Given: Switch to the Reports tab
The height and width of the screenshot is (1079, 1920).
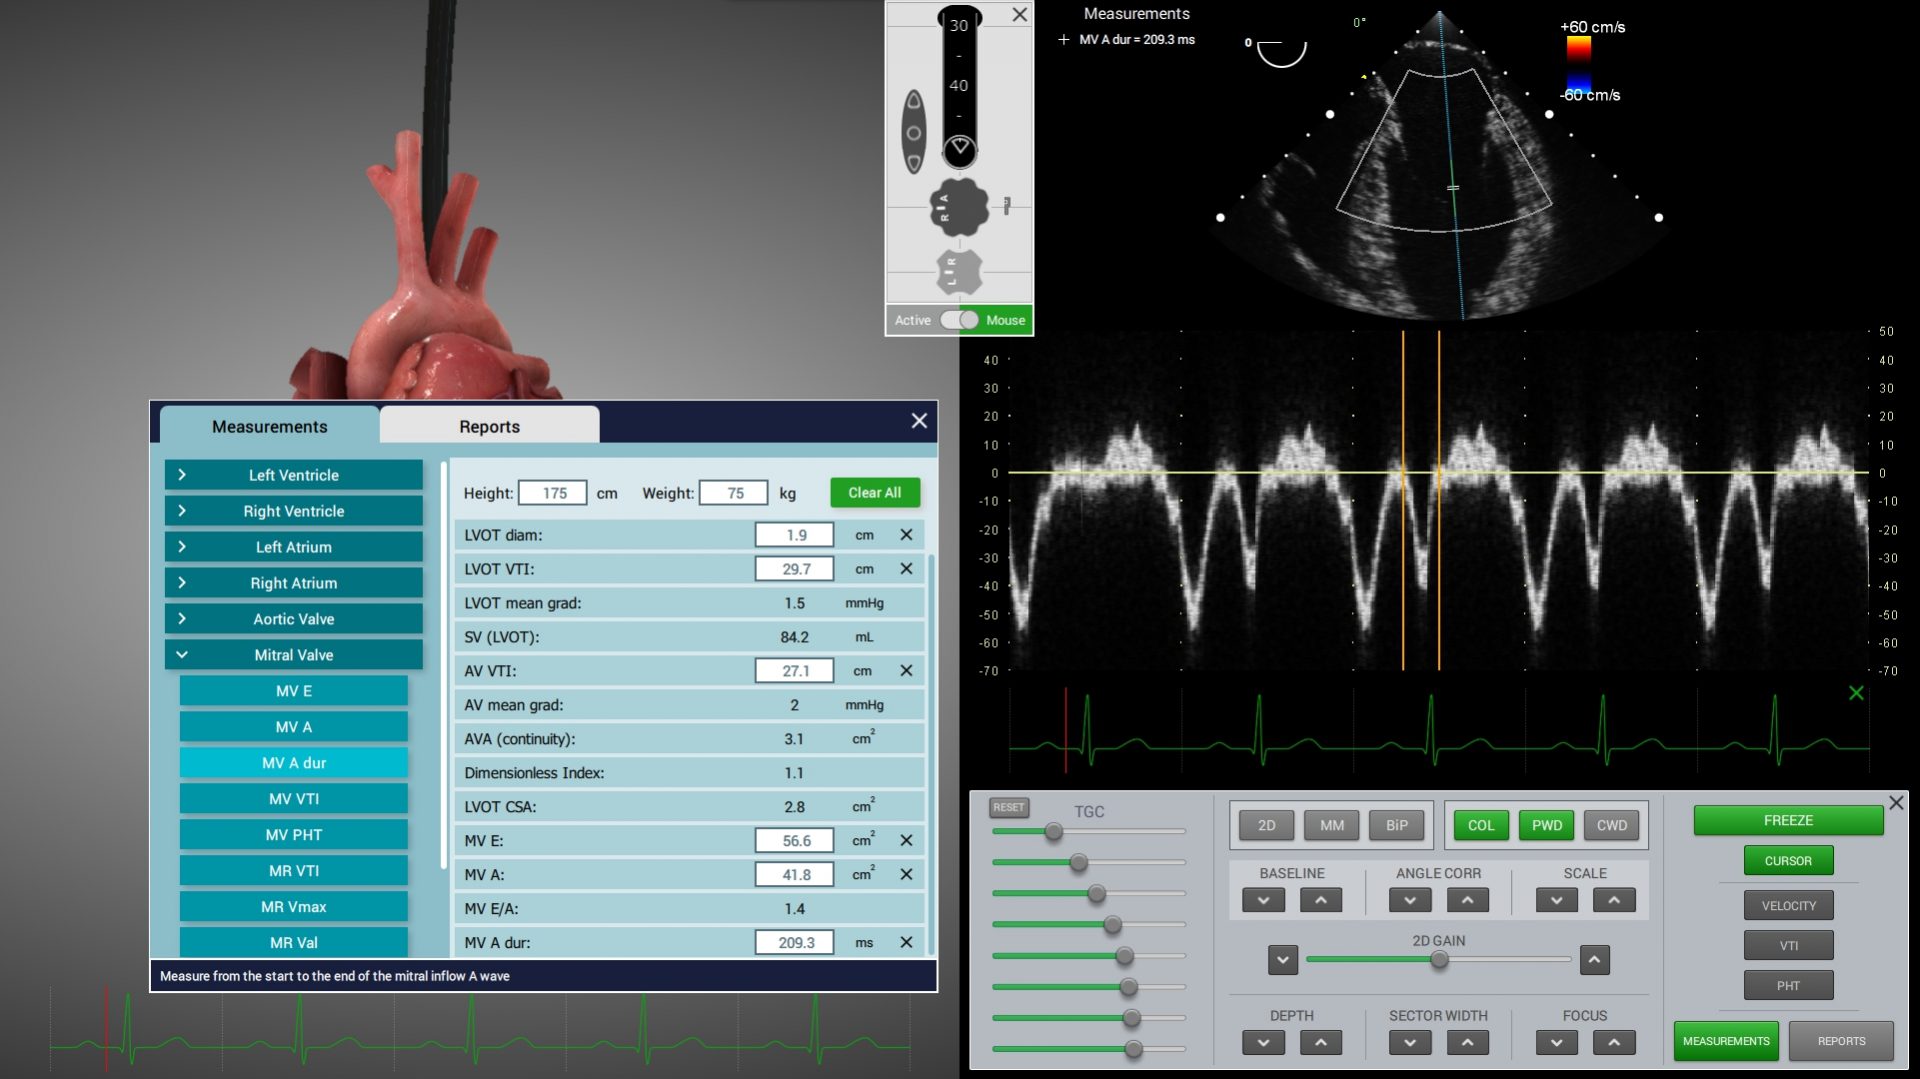Looking at the screenshot, I should (489, 426).
